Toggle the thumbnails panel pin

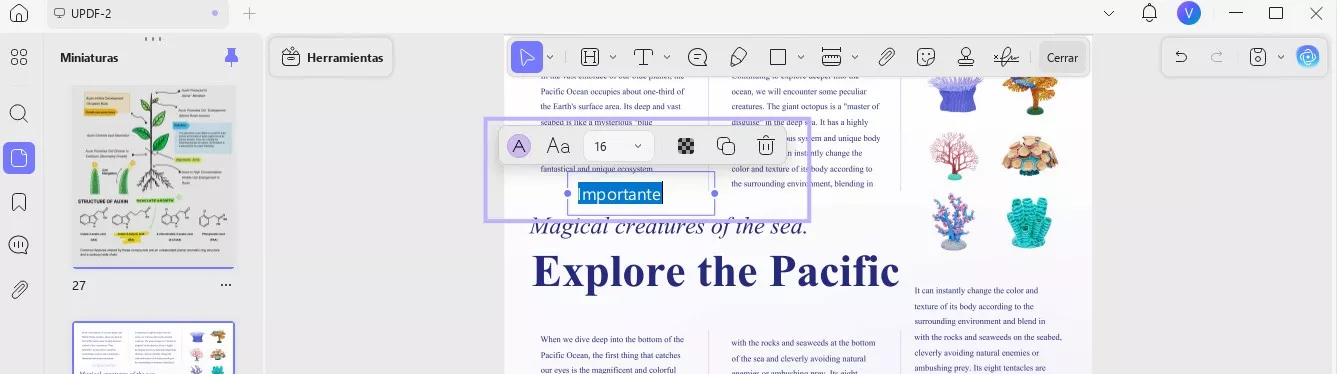coord(232,57)
